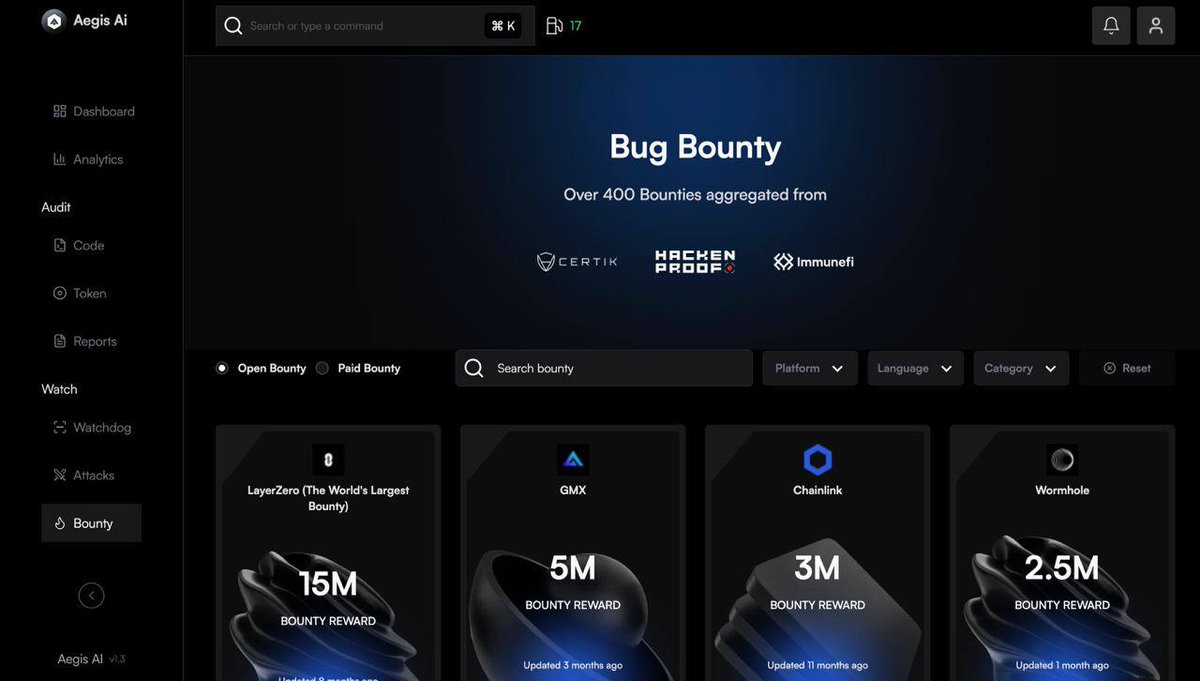
Task: Open the Chainlink 3M bounty card
Action: tap(818, 553)
